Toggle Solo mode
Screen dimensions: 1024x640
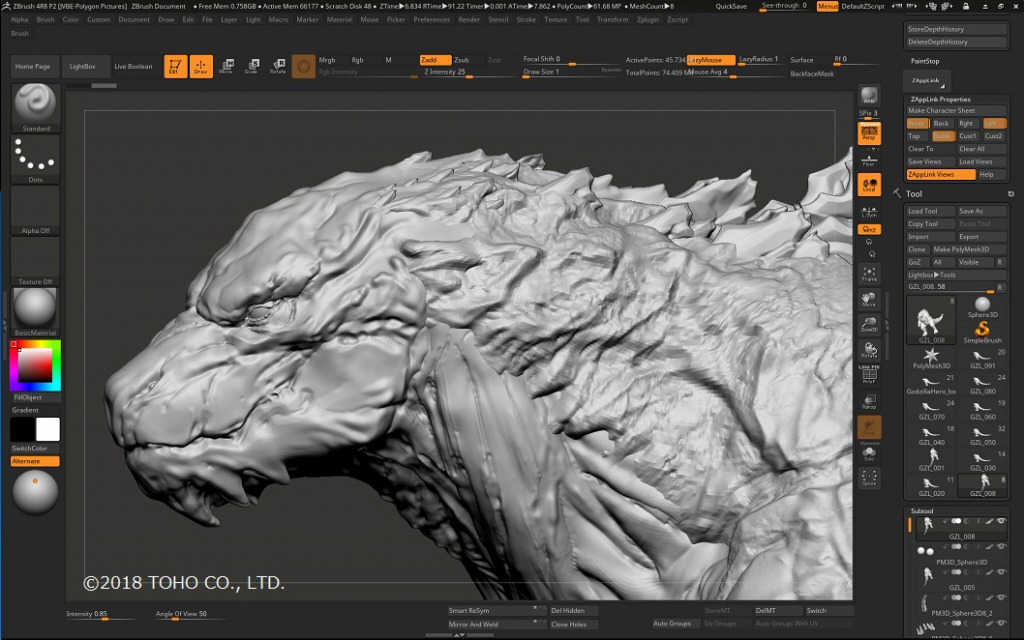coord(869,453)
